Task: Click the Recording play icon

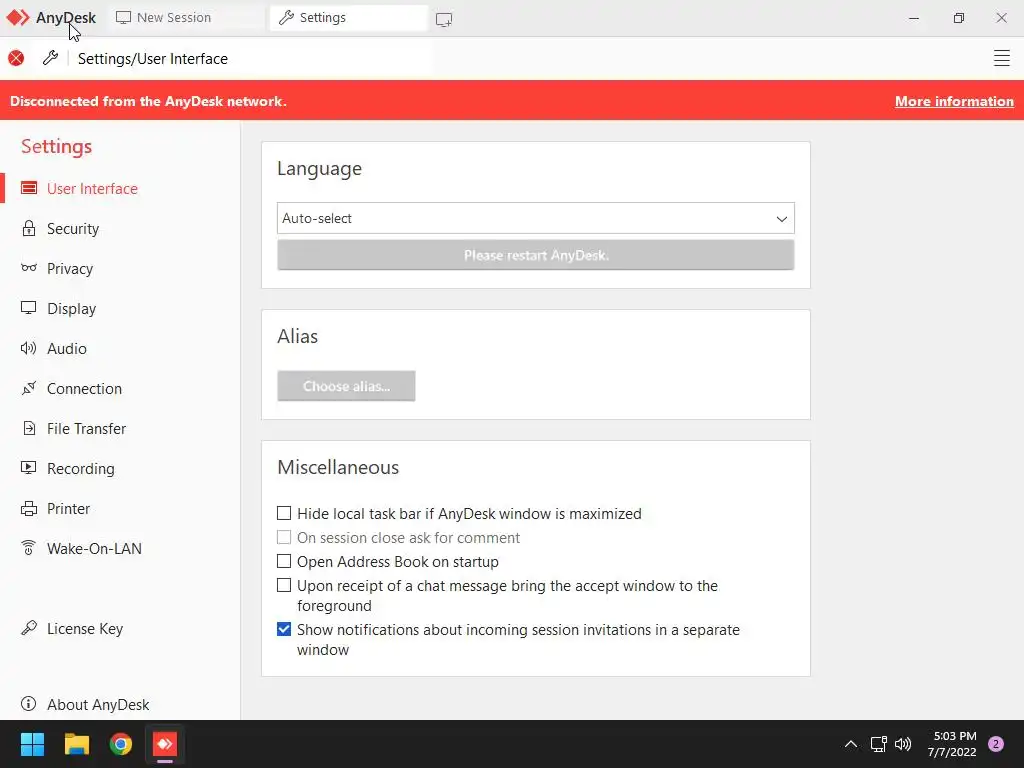Action: (x=29, y=468)
